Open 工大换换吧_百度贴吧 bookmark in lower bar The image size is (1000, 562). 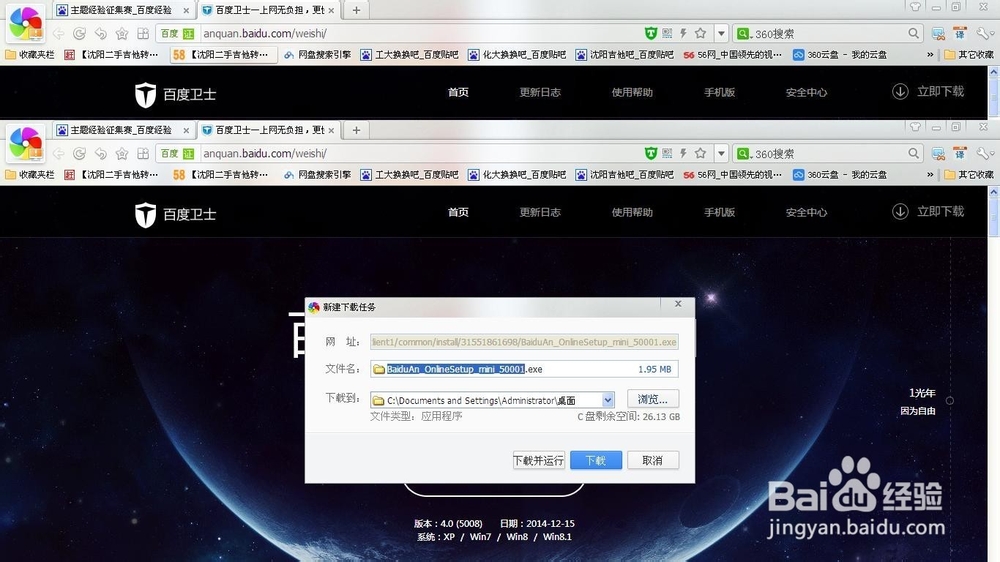(409, 174)
